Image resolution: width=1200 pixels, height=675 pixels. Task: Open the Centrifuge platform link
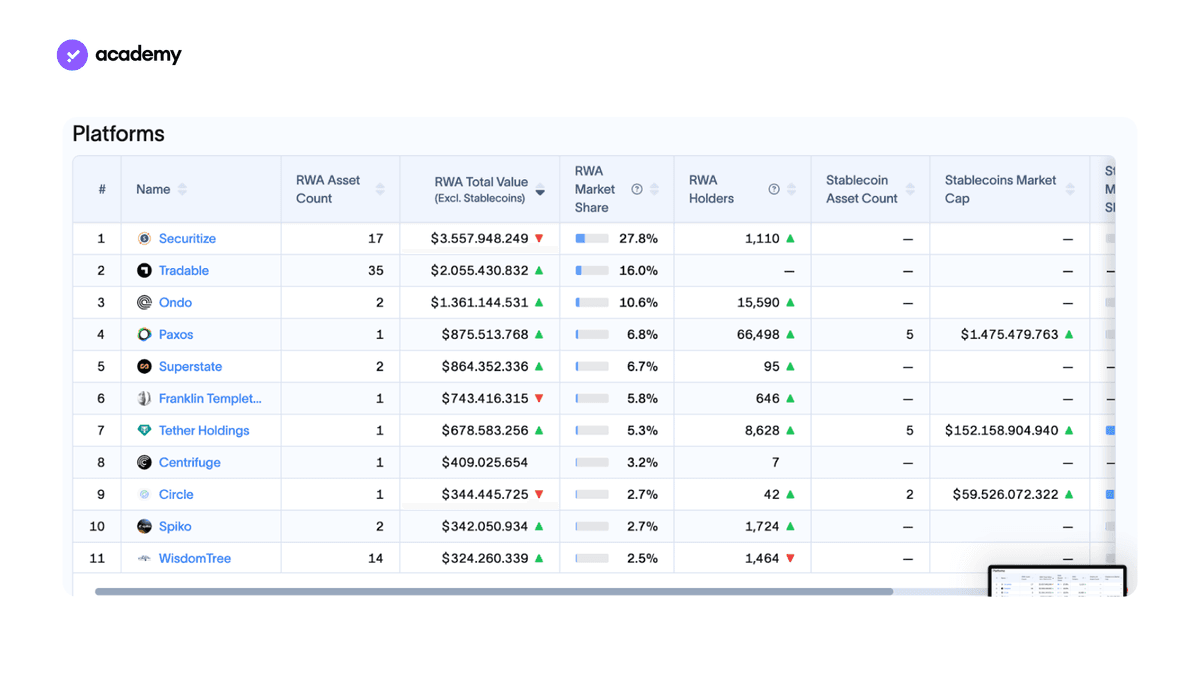coord(190,462)
